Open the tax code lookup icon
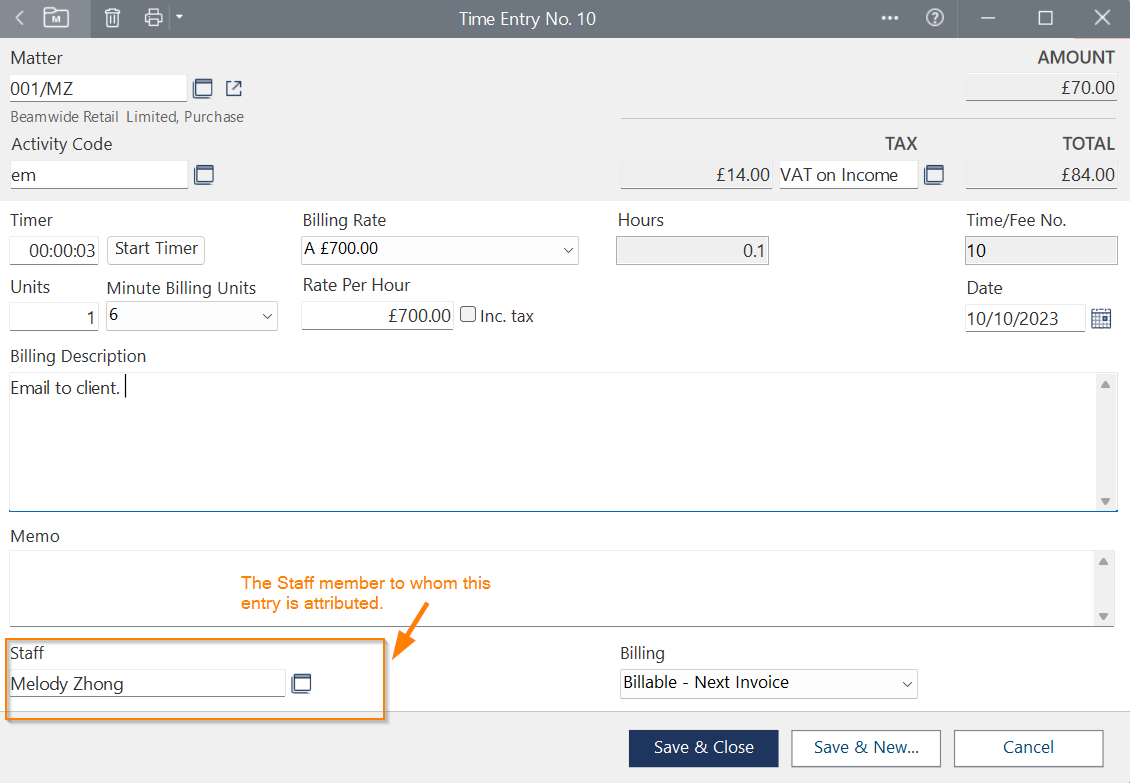Image resolution: width=1130 pixels, height=783 pixels. 934,175
